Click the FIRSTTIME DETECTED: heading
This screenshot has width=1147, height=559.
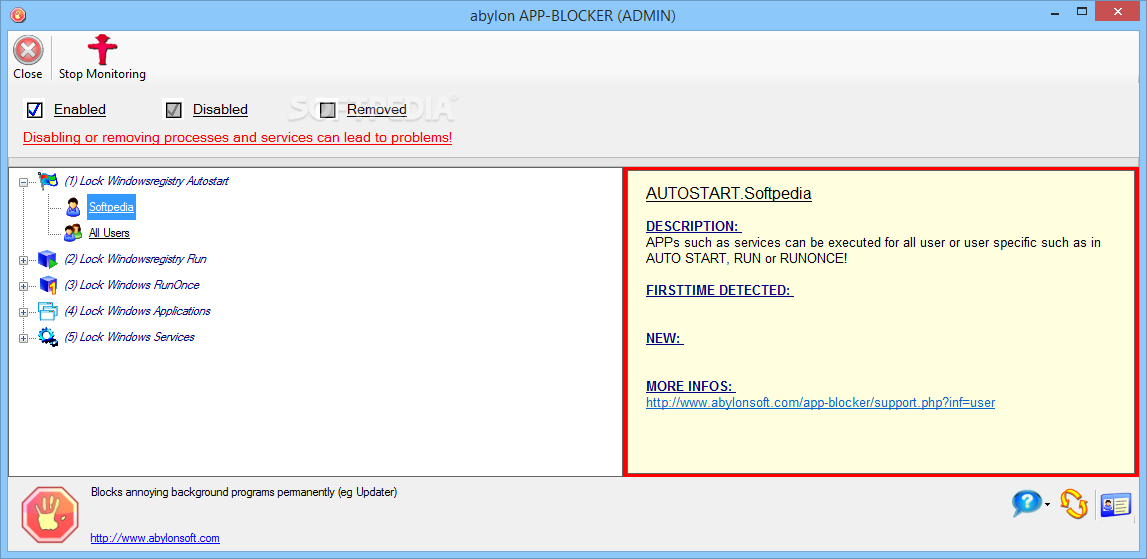[x=720, y=290]
